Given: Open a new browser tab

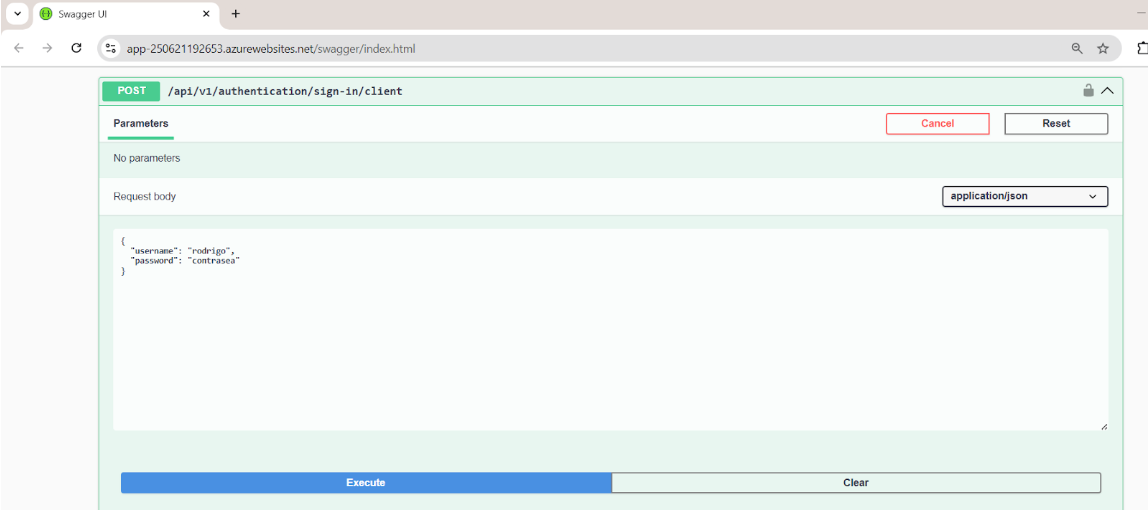Looking at the screenshot, I should coord(235,14).
